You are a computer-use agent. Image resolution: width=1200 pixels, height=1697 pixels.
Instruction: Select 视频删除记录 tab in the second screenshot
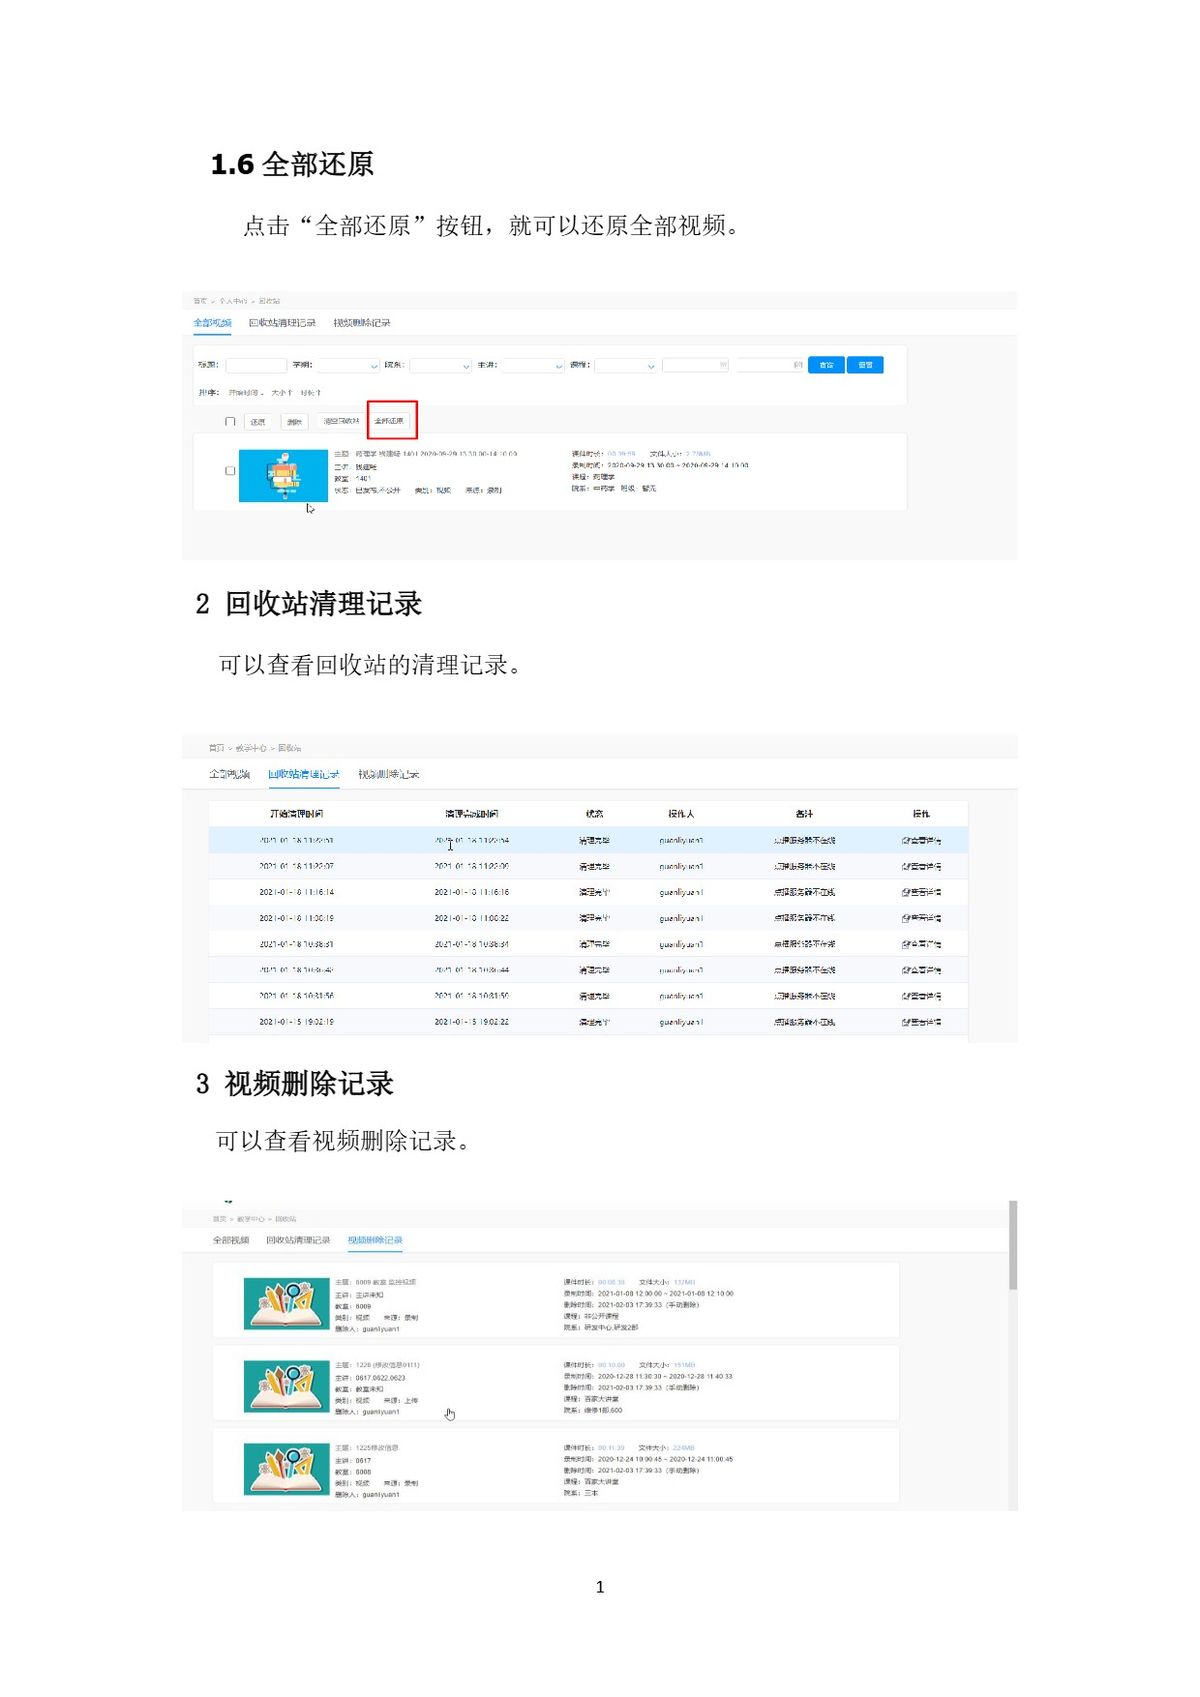pos(388,775)
